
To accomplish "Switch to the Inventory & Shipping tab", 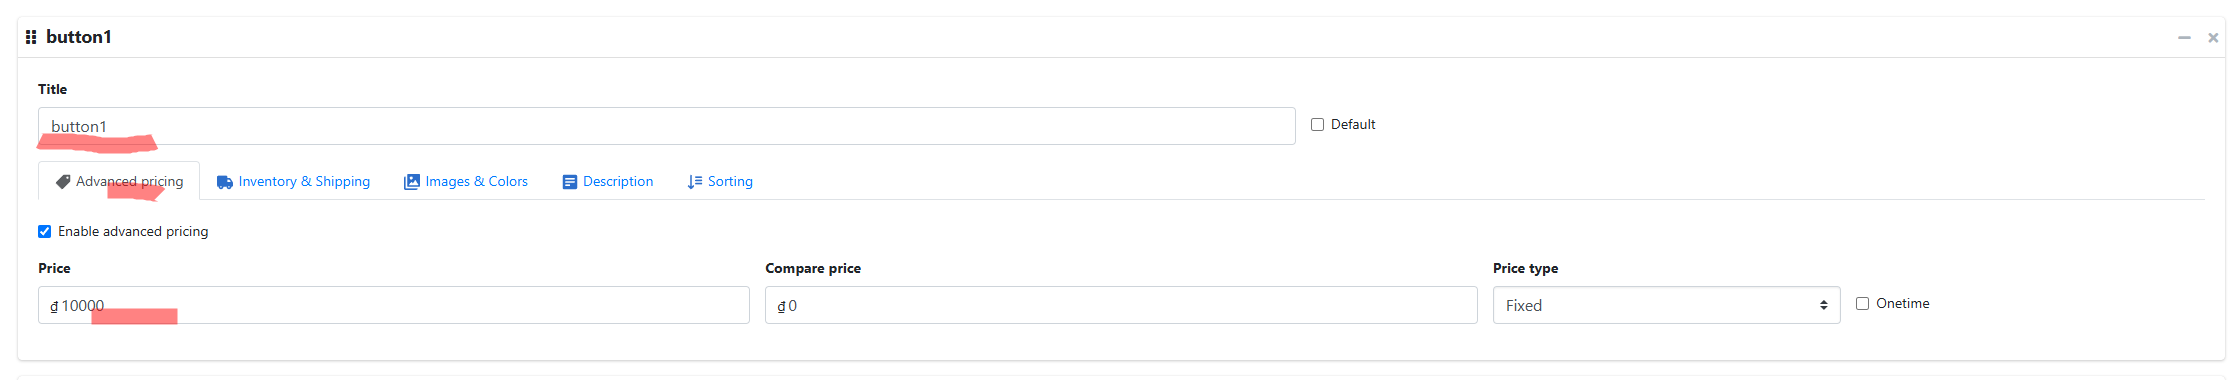I will click(x=293, y=182).
